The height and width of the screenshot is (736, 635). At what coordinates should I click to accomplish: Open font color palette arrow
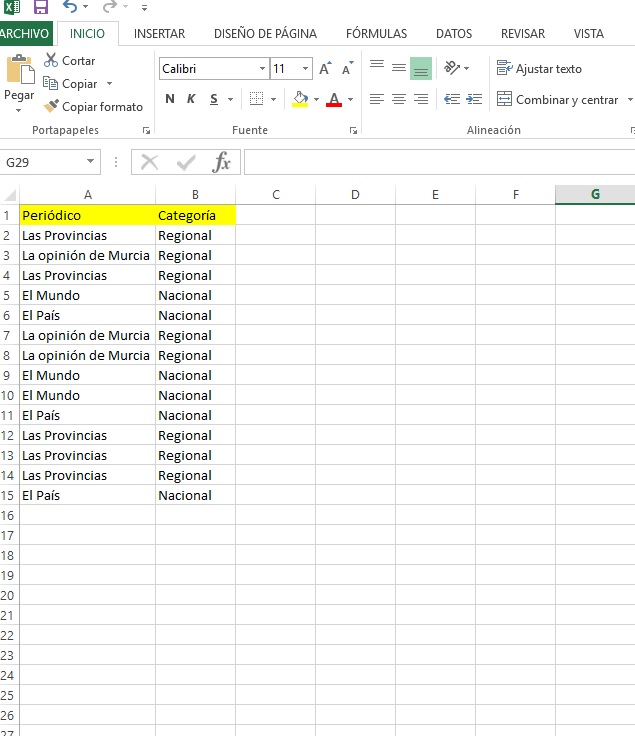click(x=351, y=100)
